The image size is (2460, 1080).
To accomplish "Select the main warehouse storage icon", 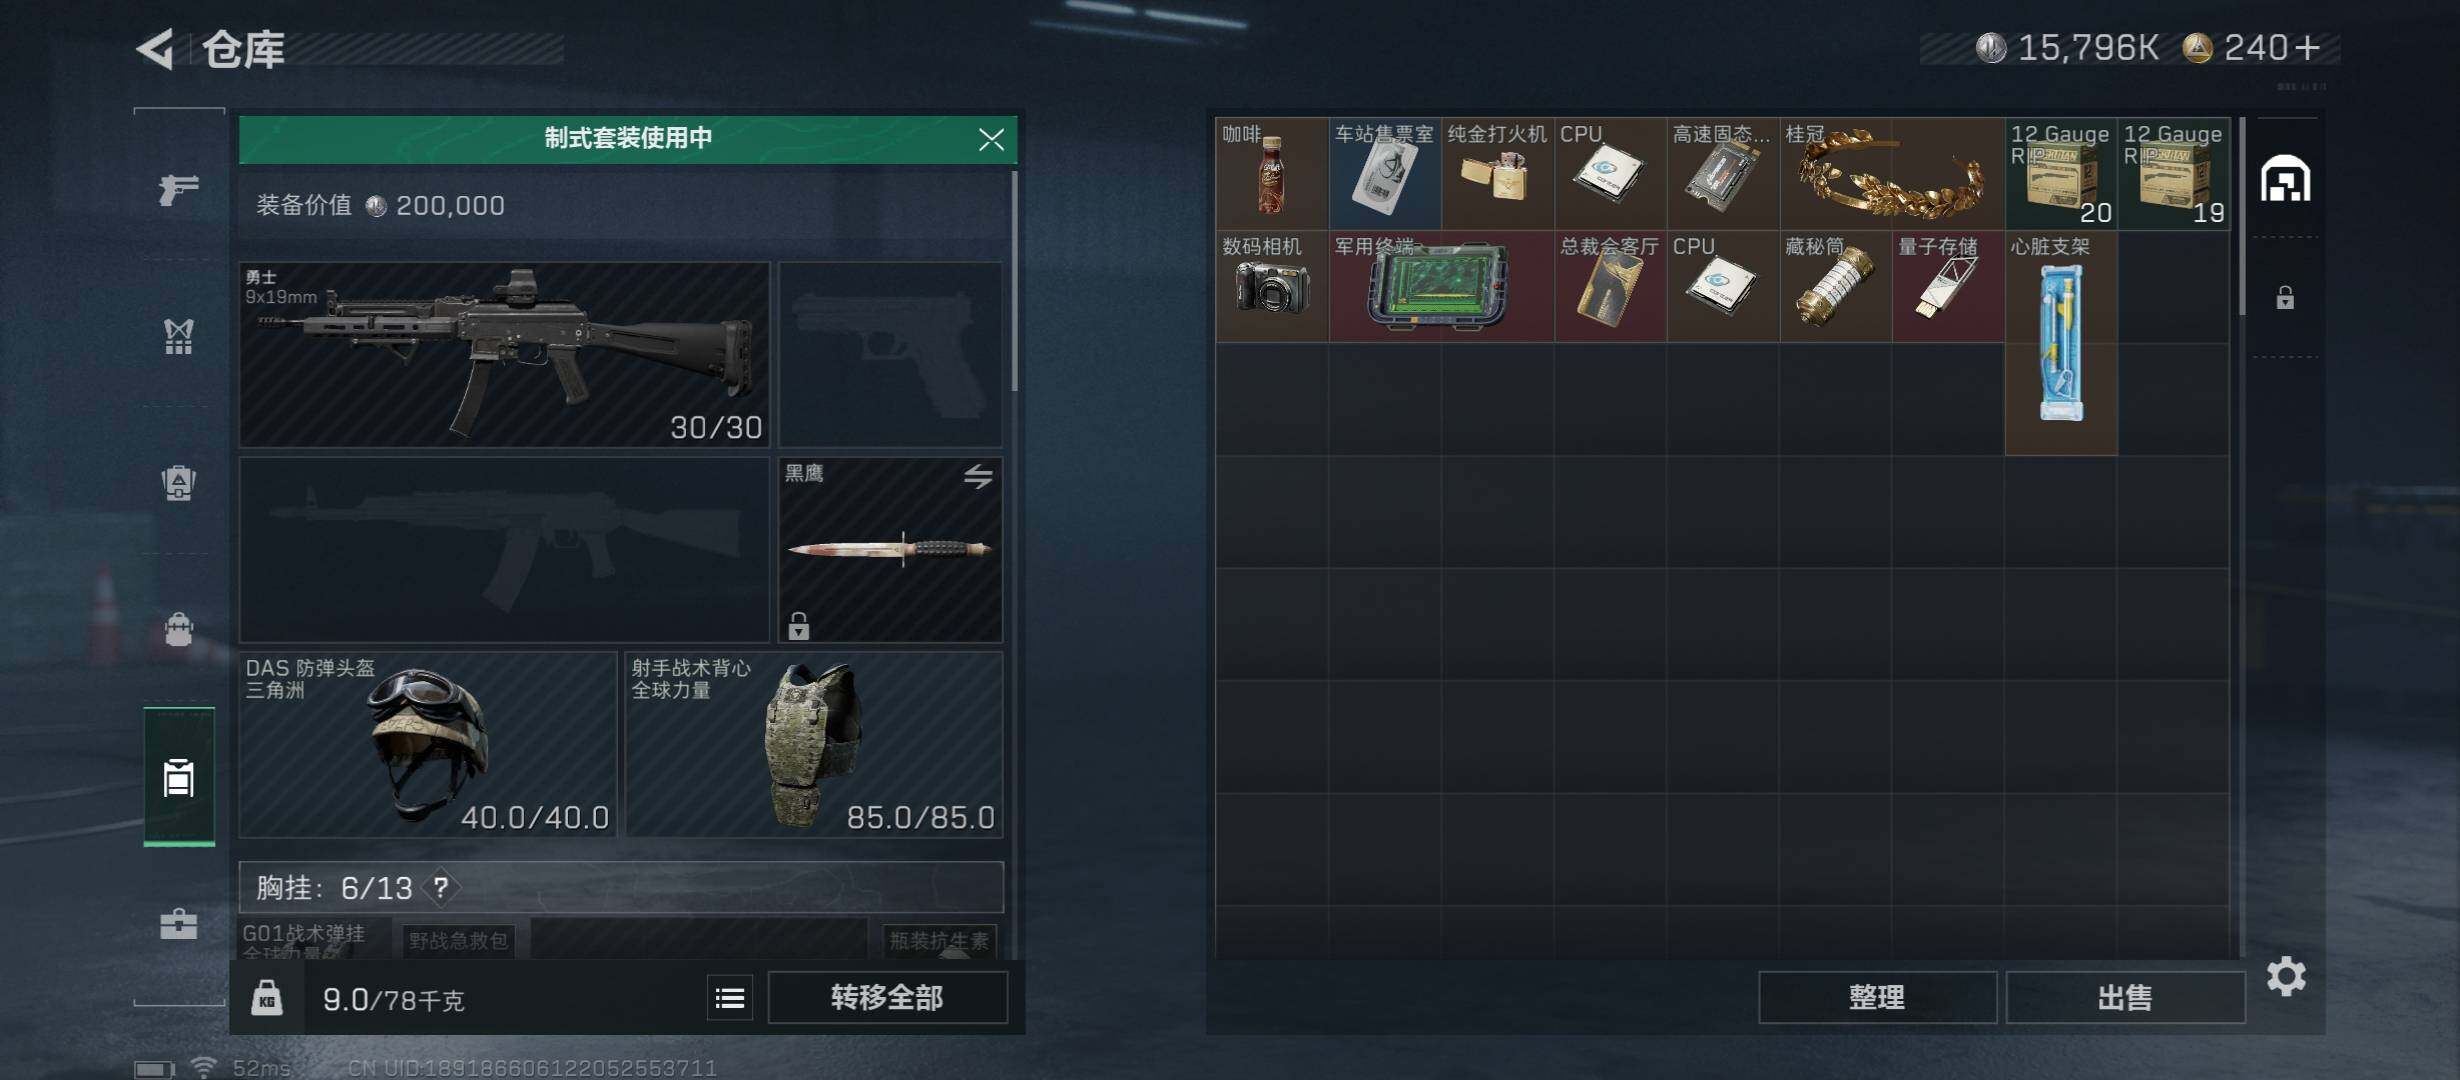I will click(x=2286, y=179).
